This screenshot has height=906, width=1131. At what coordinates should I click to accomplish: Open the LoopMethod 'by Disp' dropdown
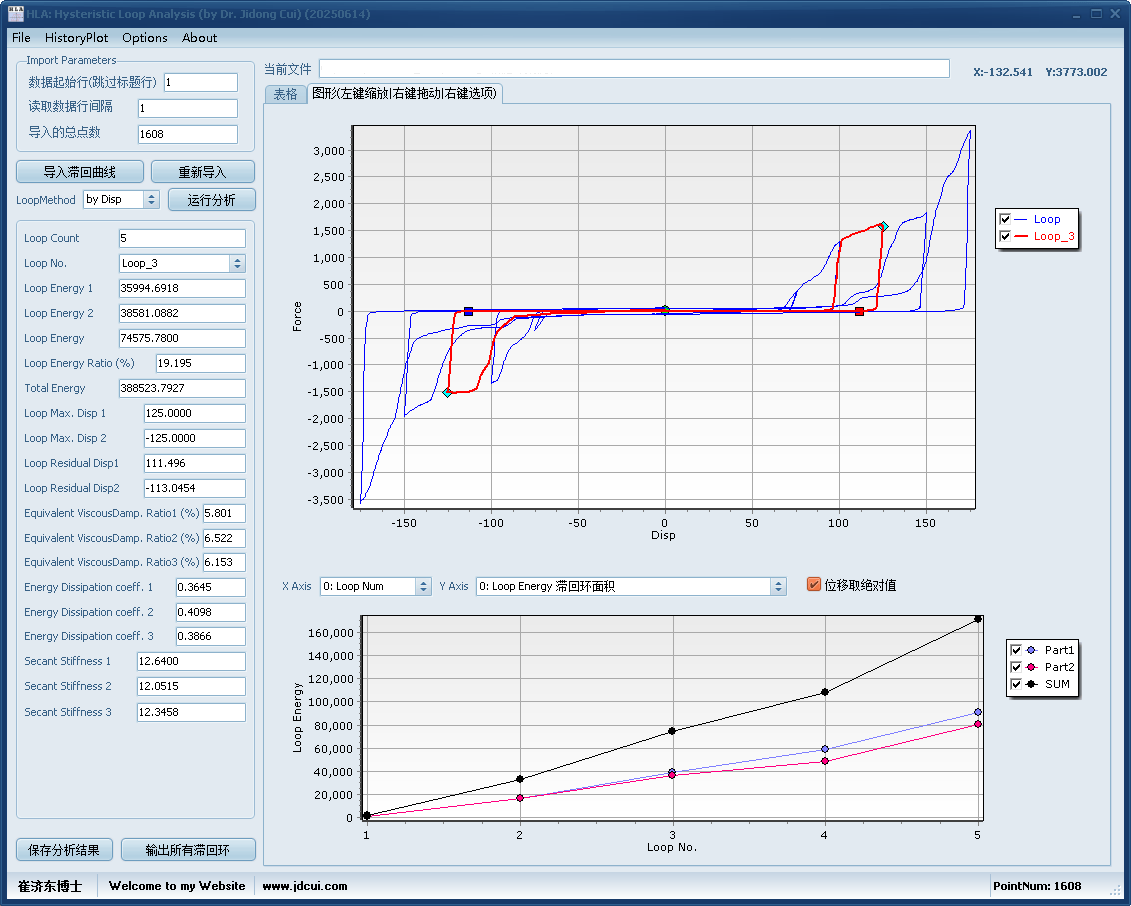coord(151,199)
